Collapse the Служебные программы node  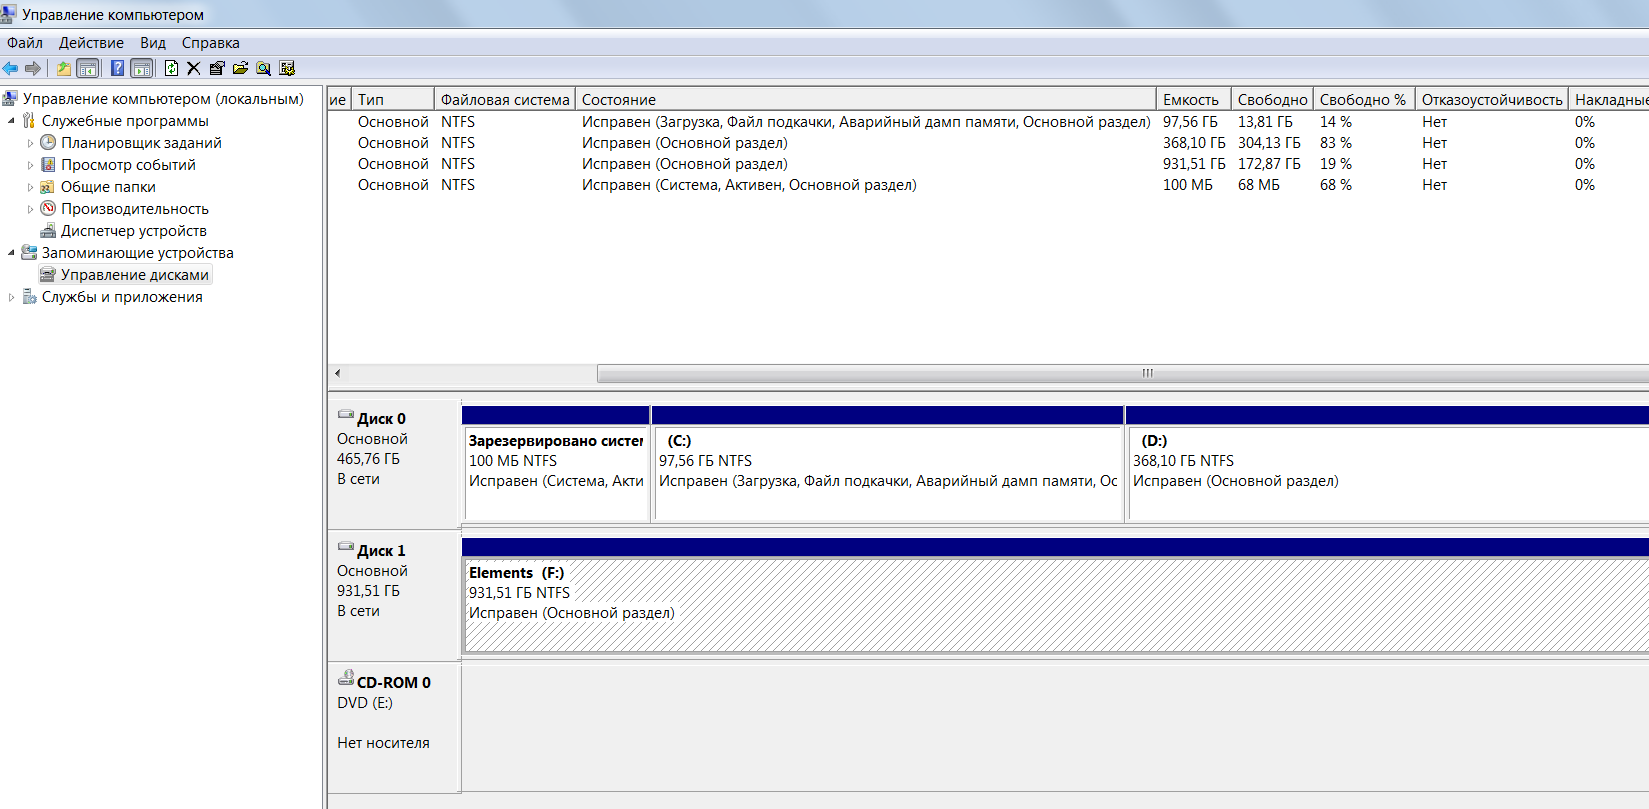click(11, 121)
